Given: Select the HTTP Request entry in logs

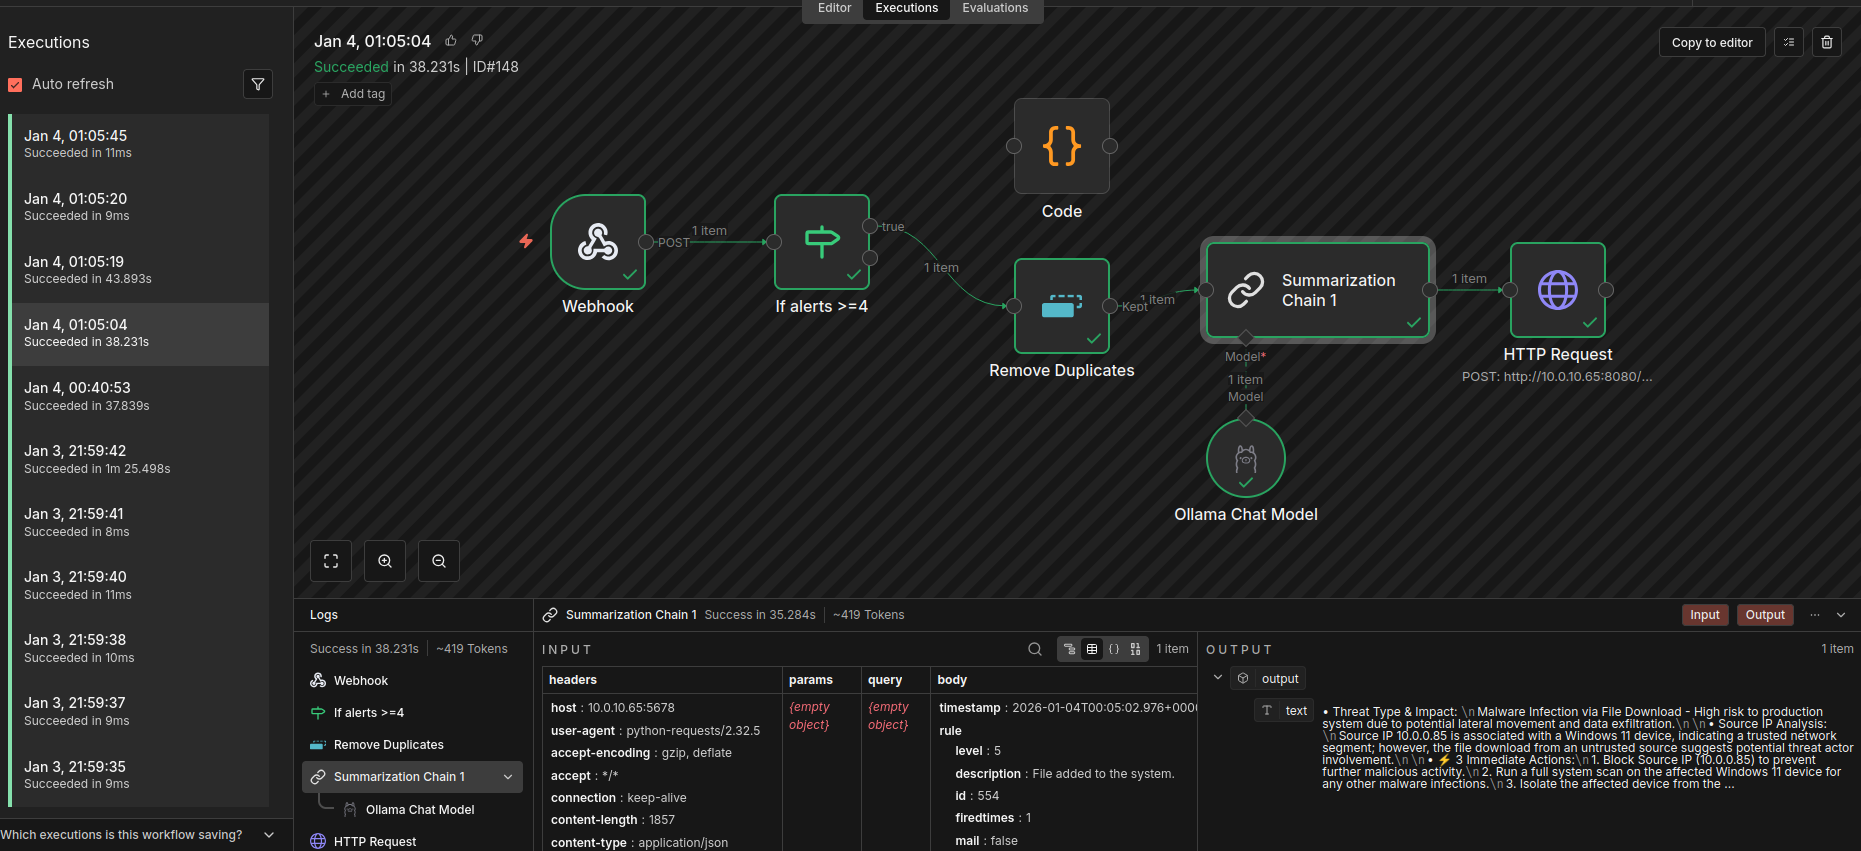Looking at the screenshot, I should click(x=412, y=842).
